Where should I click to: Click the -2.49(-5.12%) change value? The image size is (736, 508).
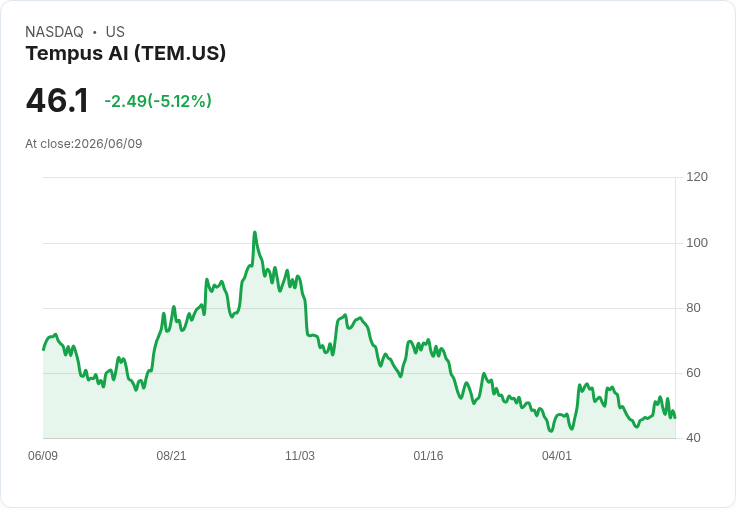[x=158, y=101]
